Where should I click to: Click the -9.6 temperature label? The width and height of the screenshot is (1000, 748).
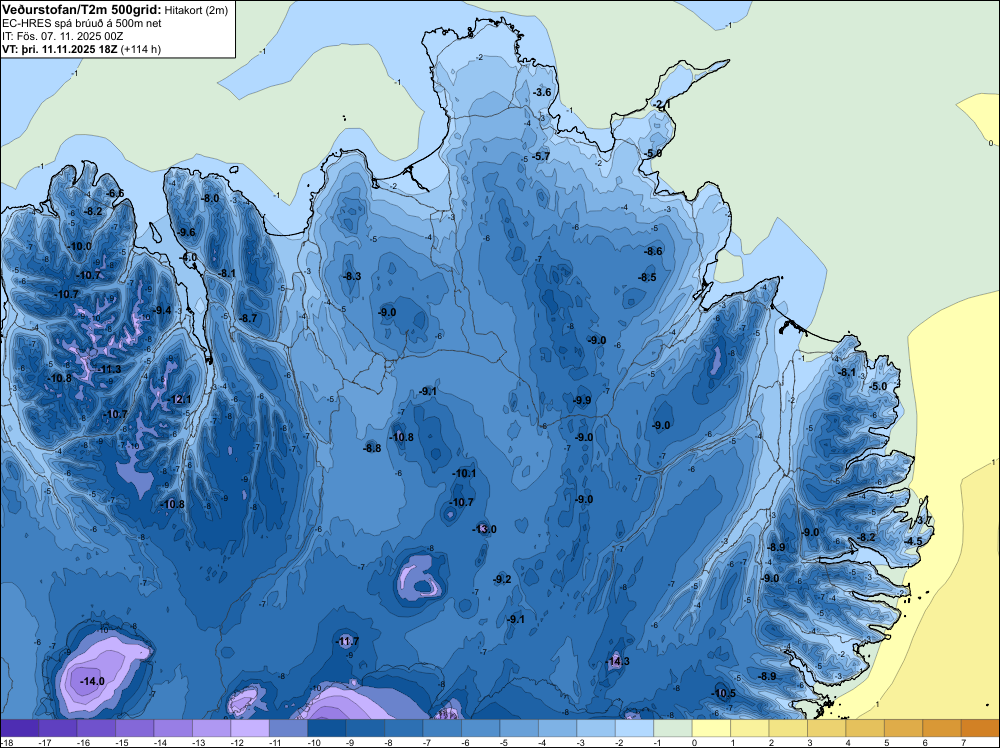pos(186,232)
